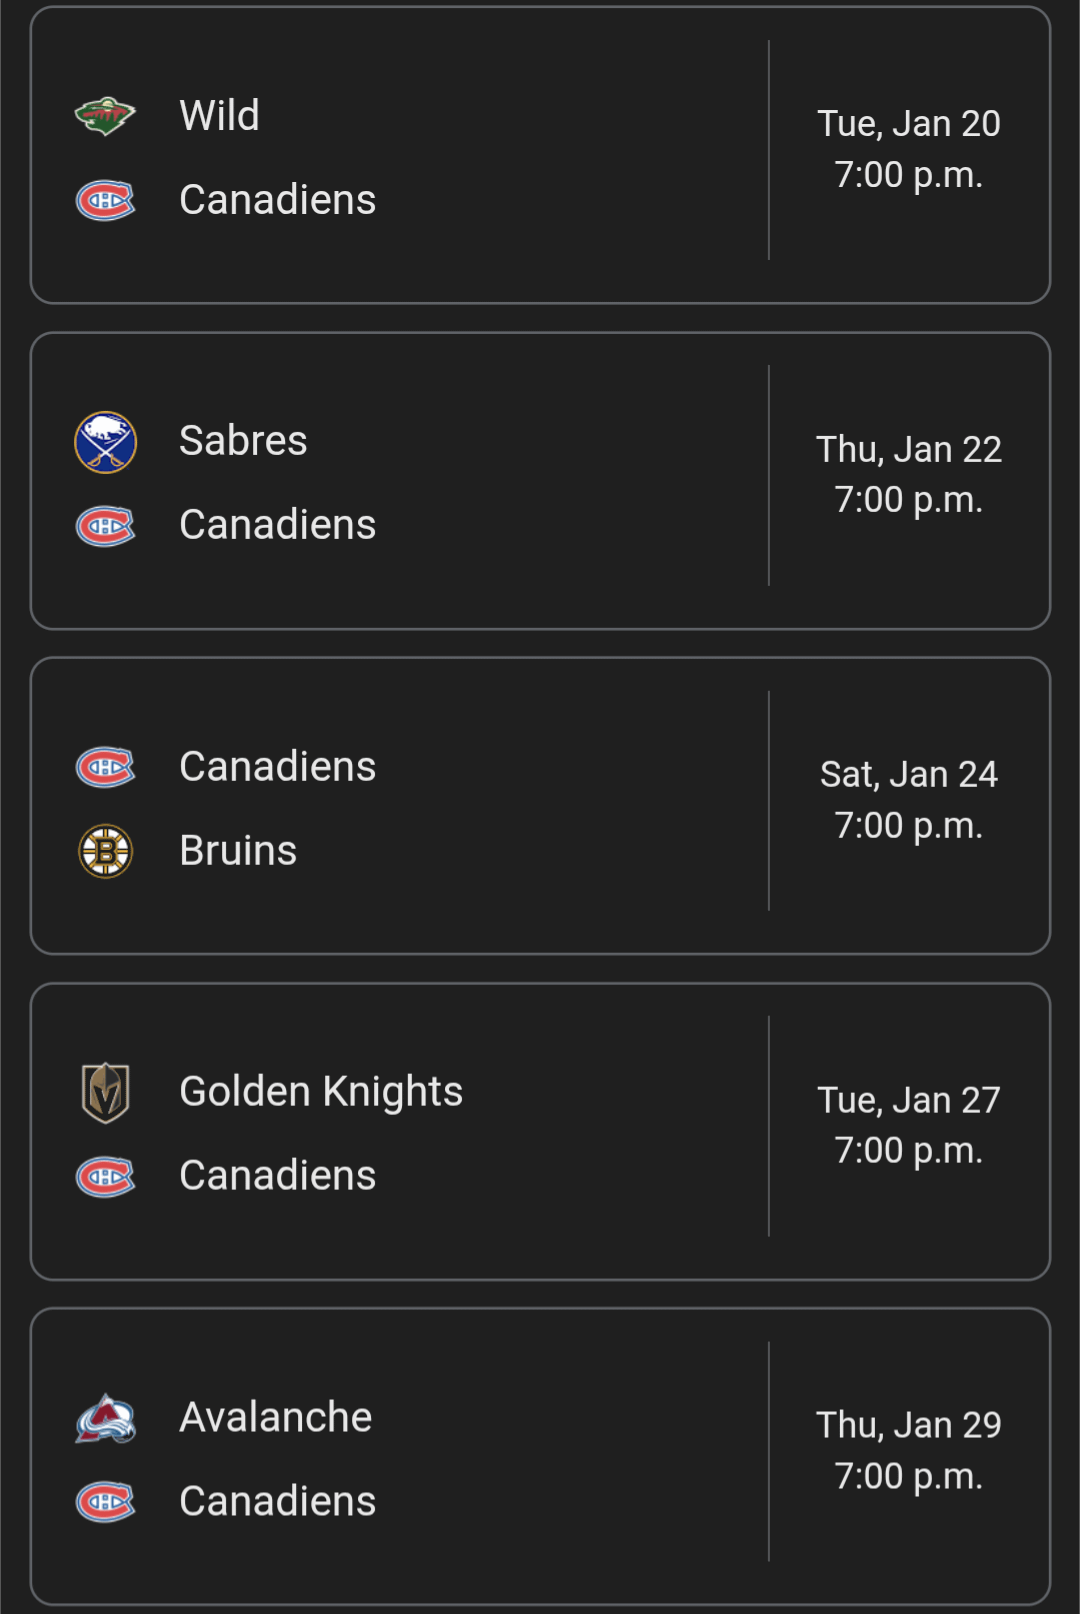
Task: Open the Thu, Jan 22 game date
Action: coord(908,450)
